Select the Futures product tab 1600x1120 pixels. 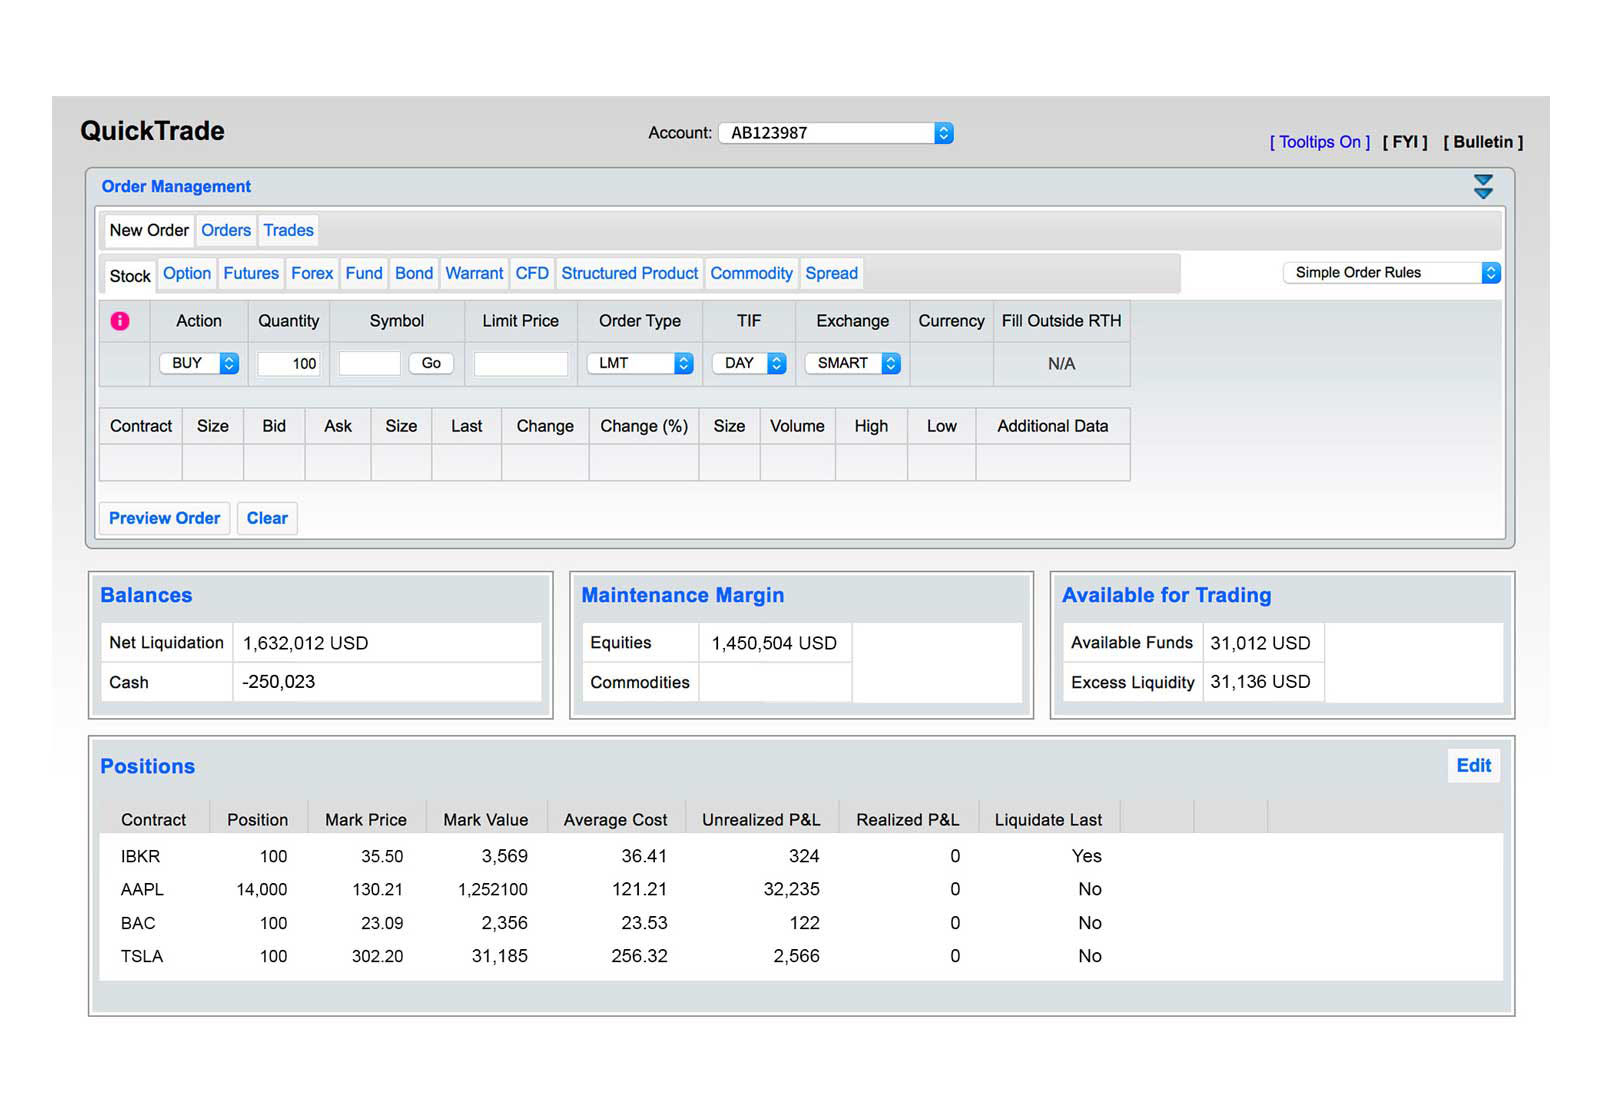click(251, 273)
